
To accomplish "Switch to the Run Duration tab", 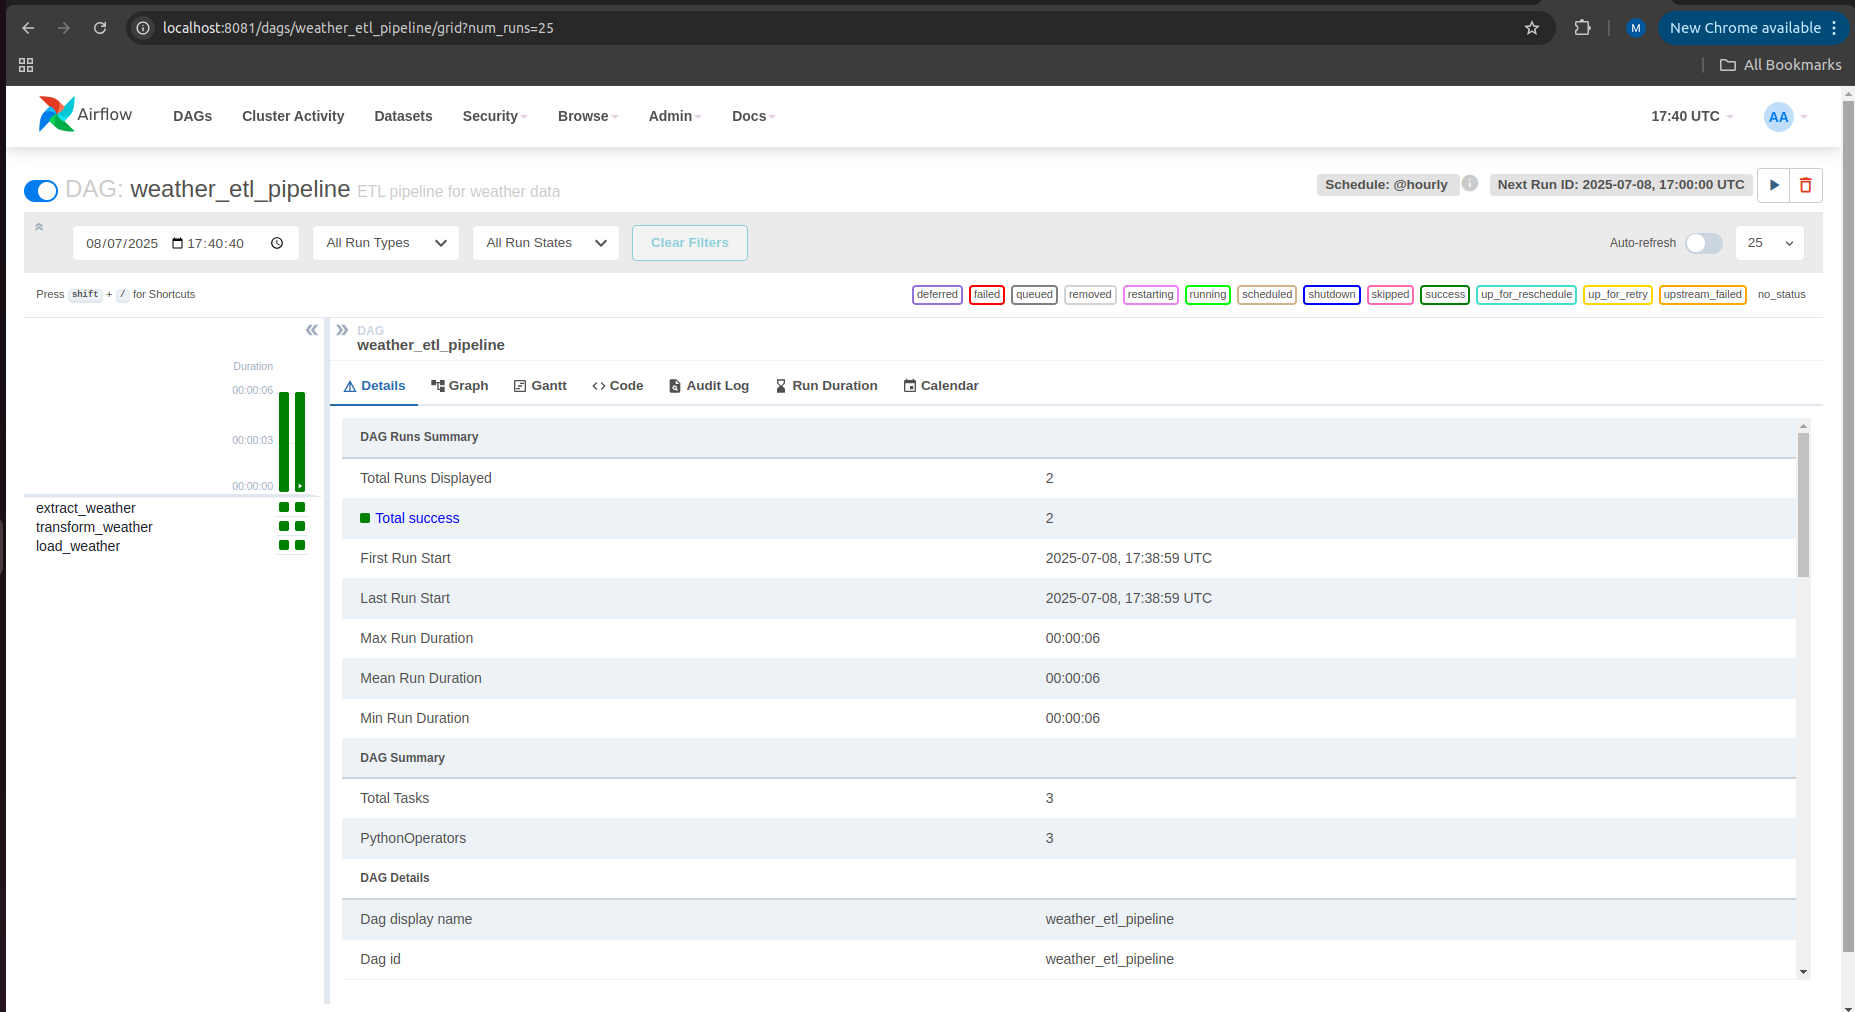I will point(826,386).
